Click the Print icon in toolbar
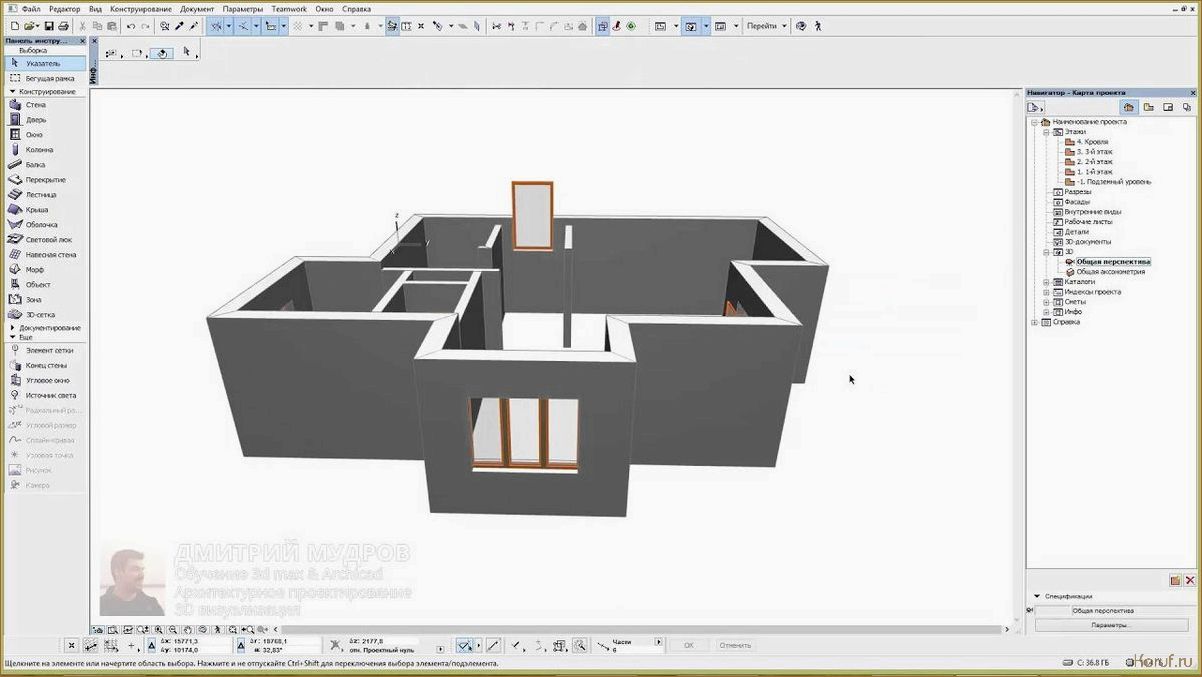Viewport: 1202px width, 677px height. [64, 26]
